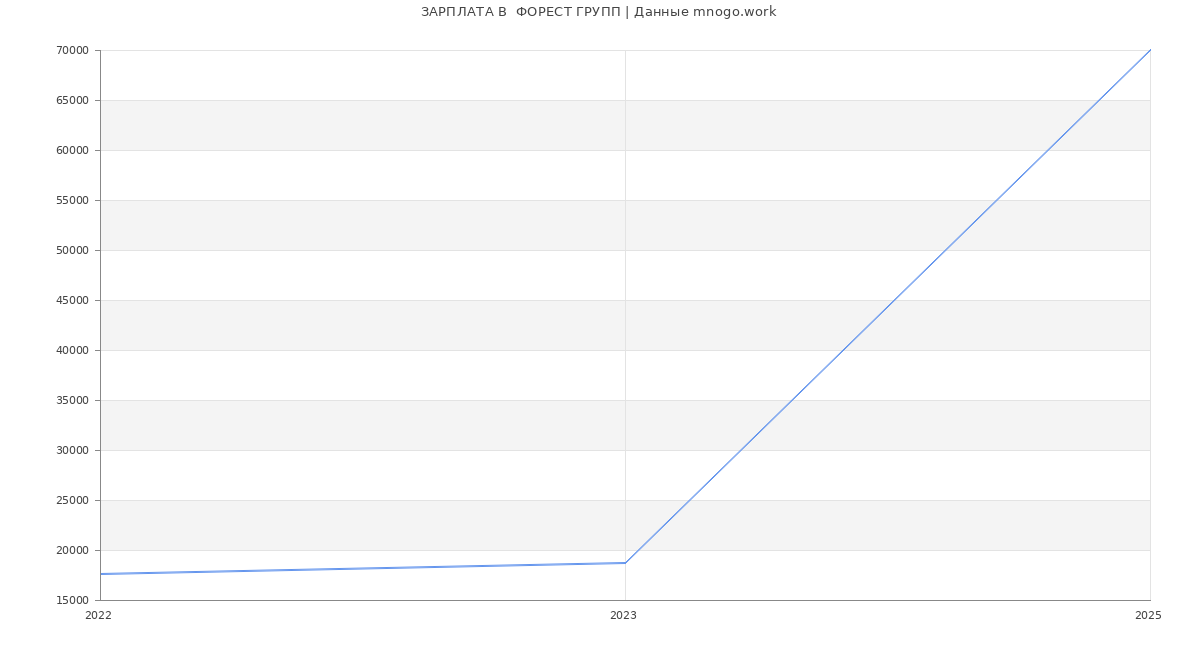Click the 2022 starting point of the line

point(101,574)
